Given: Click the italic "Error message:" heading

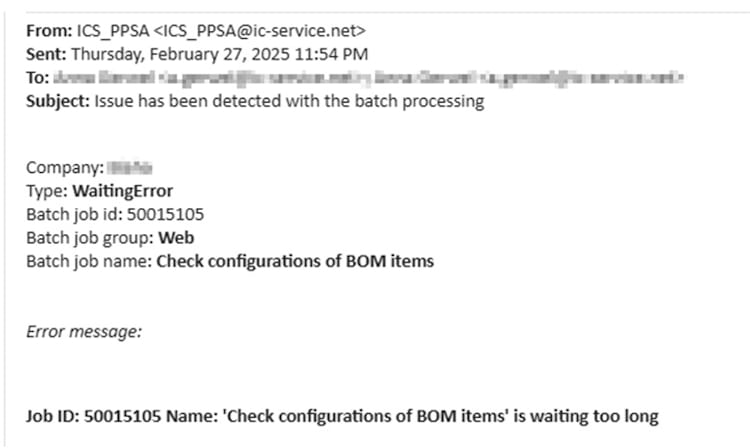Looking at the screenshot, I should (x=84, y=332).
